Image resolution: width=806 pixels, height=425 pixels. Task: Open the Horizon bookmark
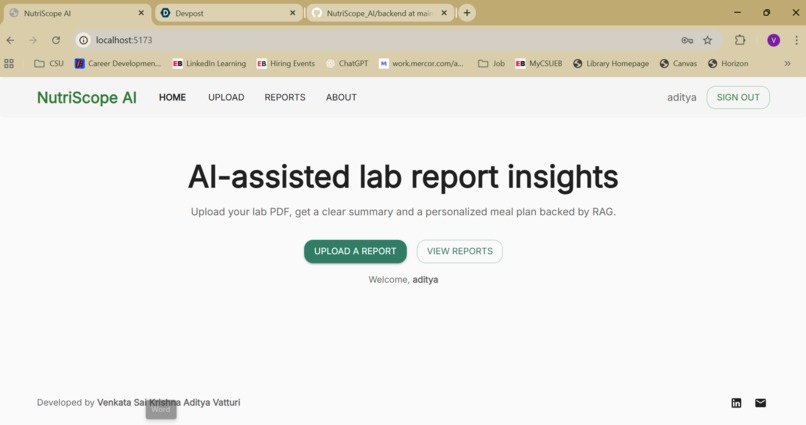coord(728,64)
